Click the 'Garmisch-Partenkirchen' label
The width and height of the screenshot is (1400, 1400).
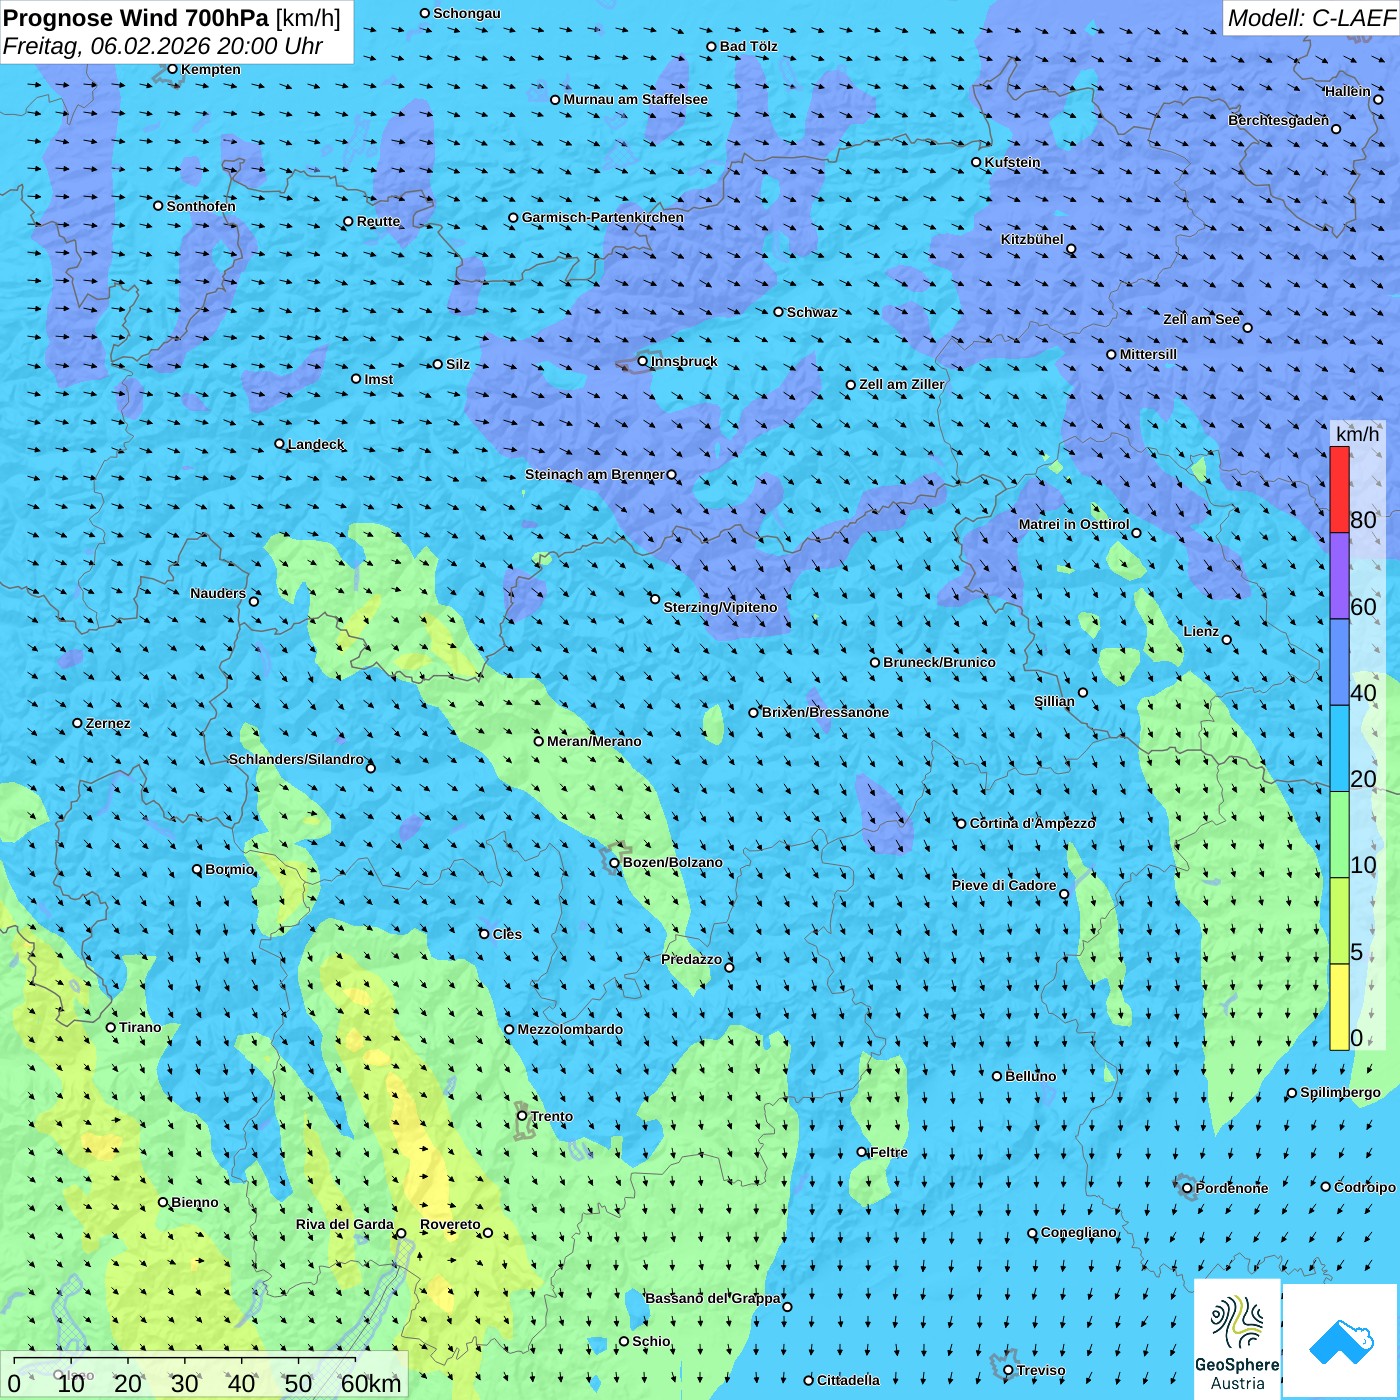(603, 217)
